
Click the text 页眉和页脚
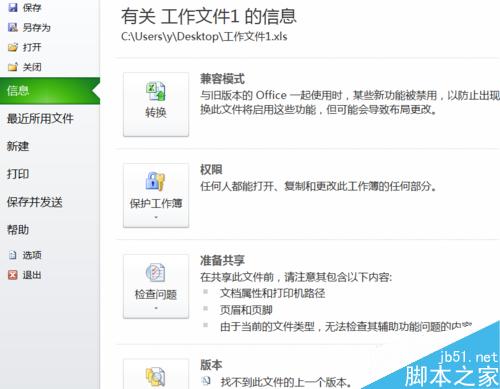pyautogui.click(x=246, y=310)
